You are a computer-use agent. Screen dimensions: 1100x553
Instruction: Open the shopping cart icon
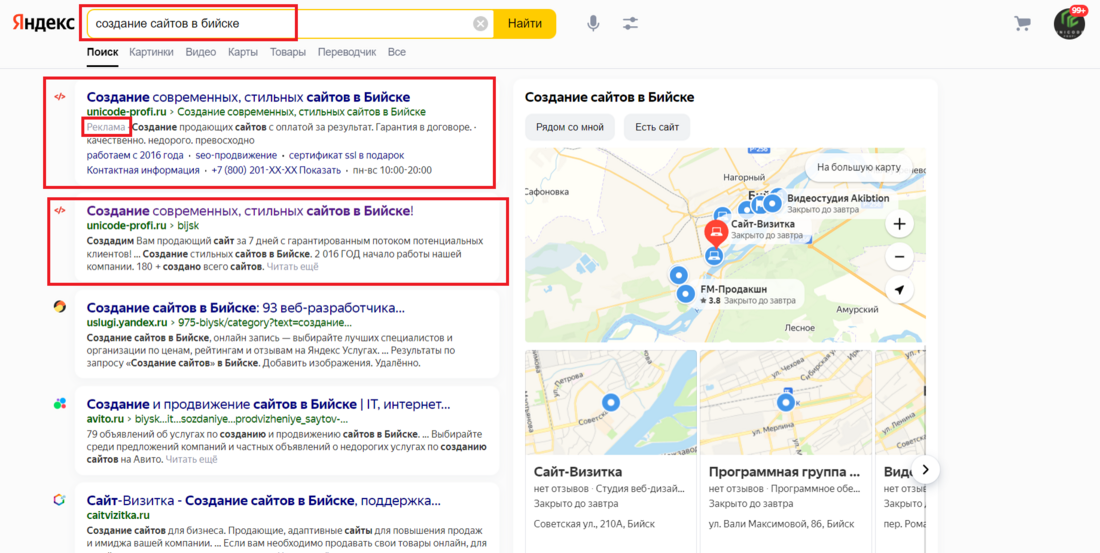1022,24
